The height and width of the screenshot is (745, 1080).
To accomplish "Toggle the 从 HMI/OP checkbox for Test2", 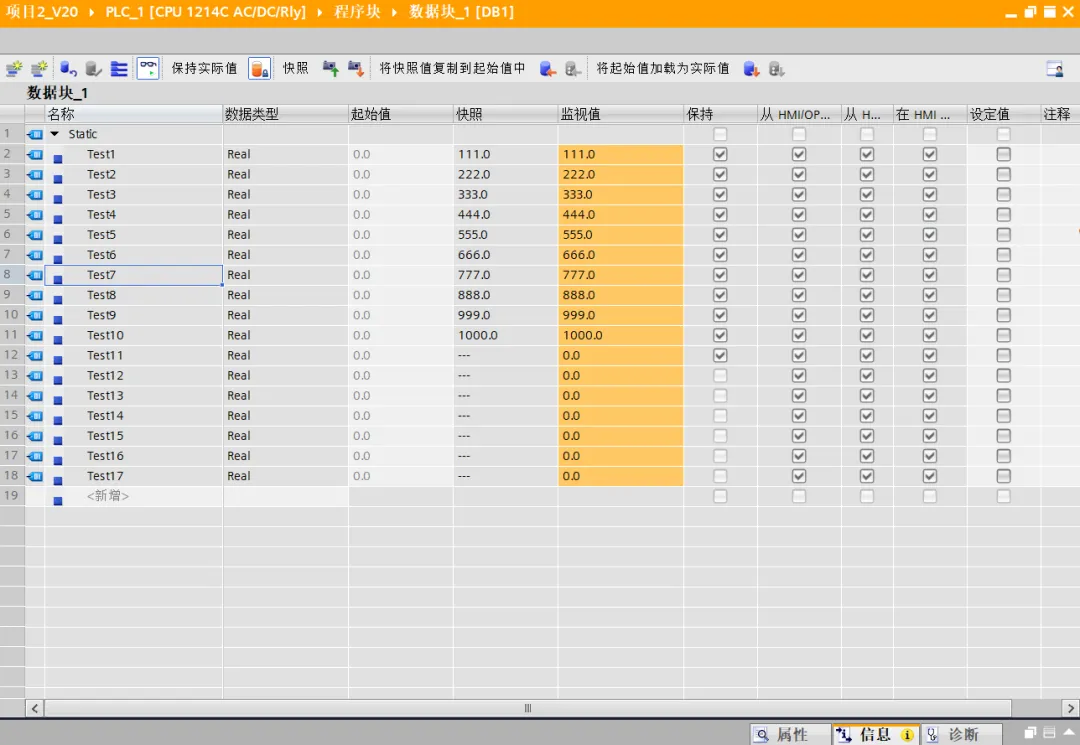I will (x=798, y=175).
